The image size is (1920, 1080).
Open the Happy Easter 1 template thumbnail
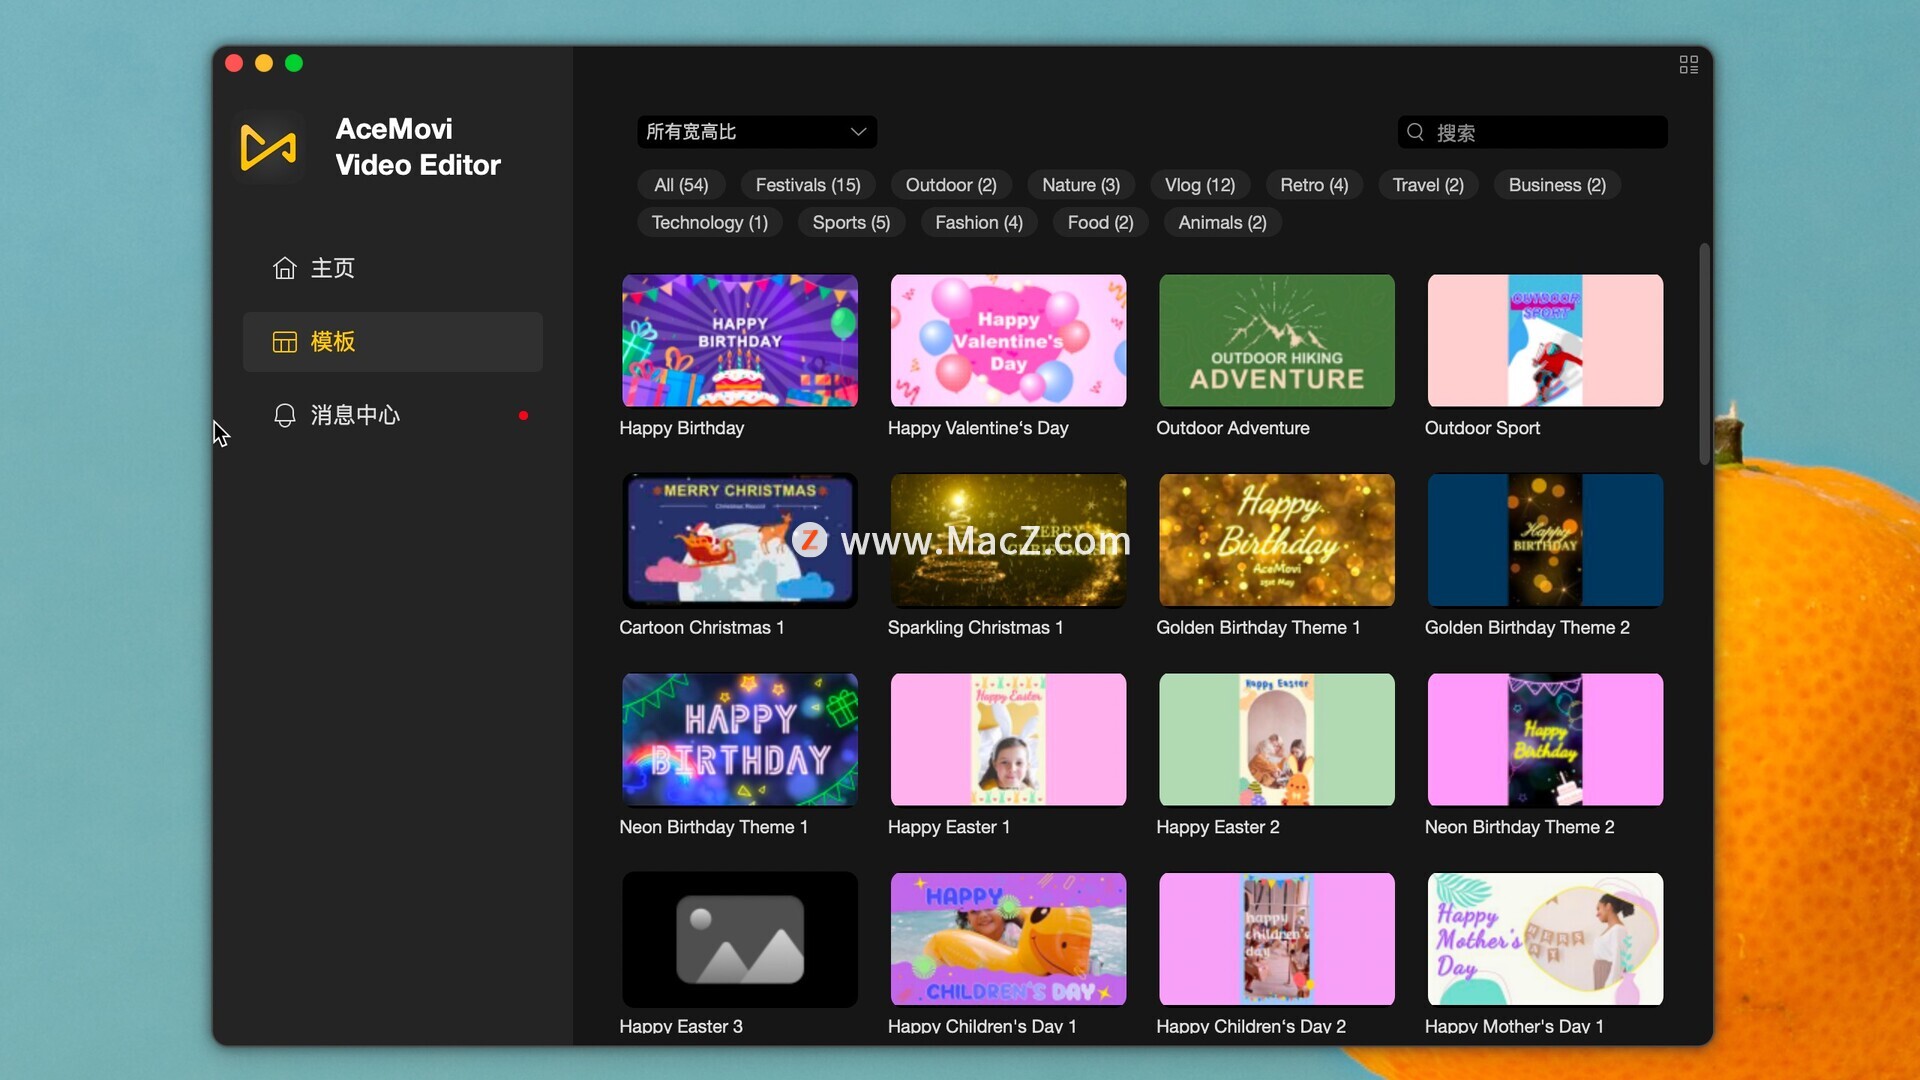[x=1008, y=740]
